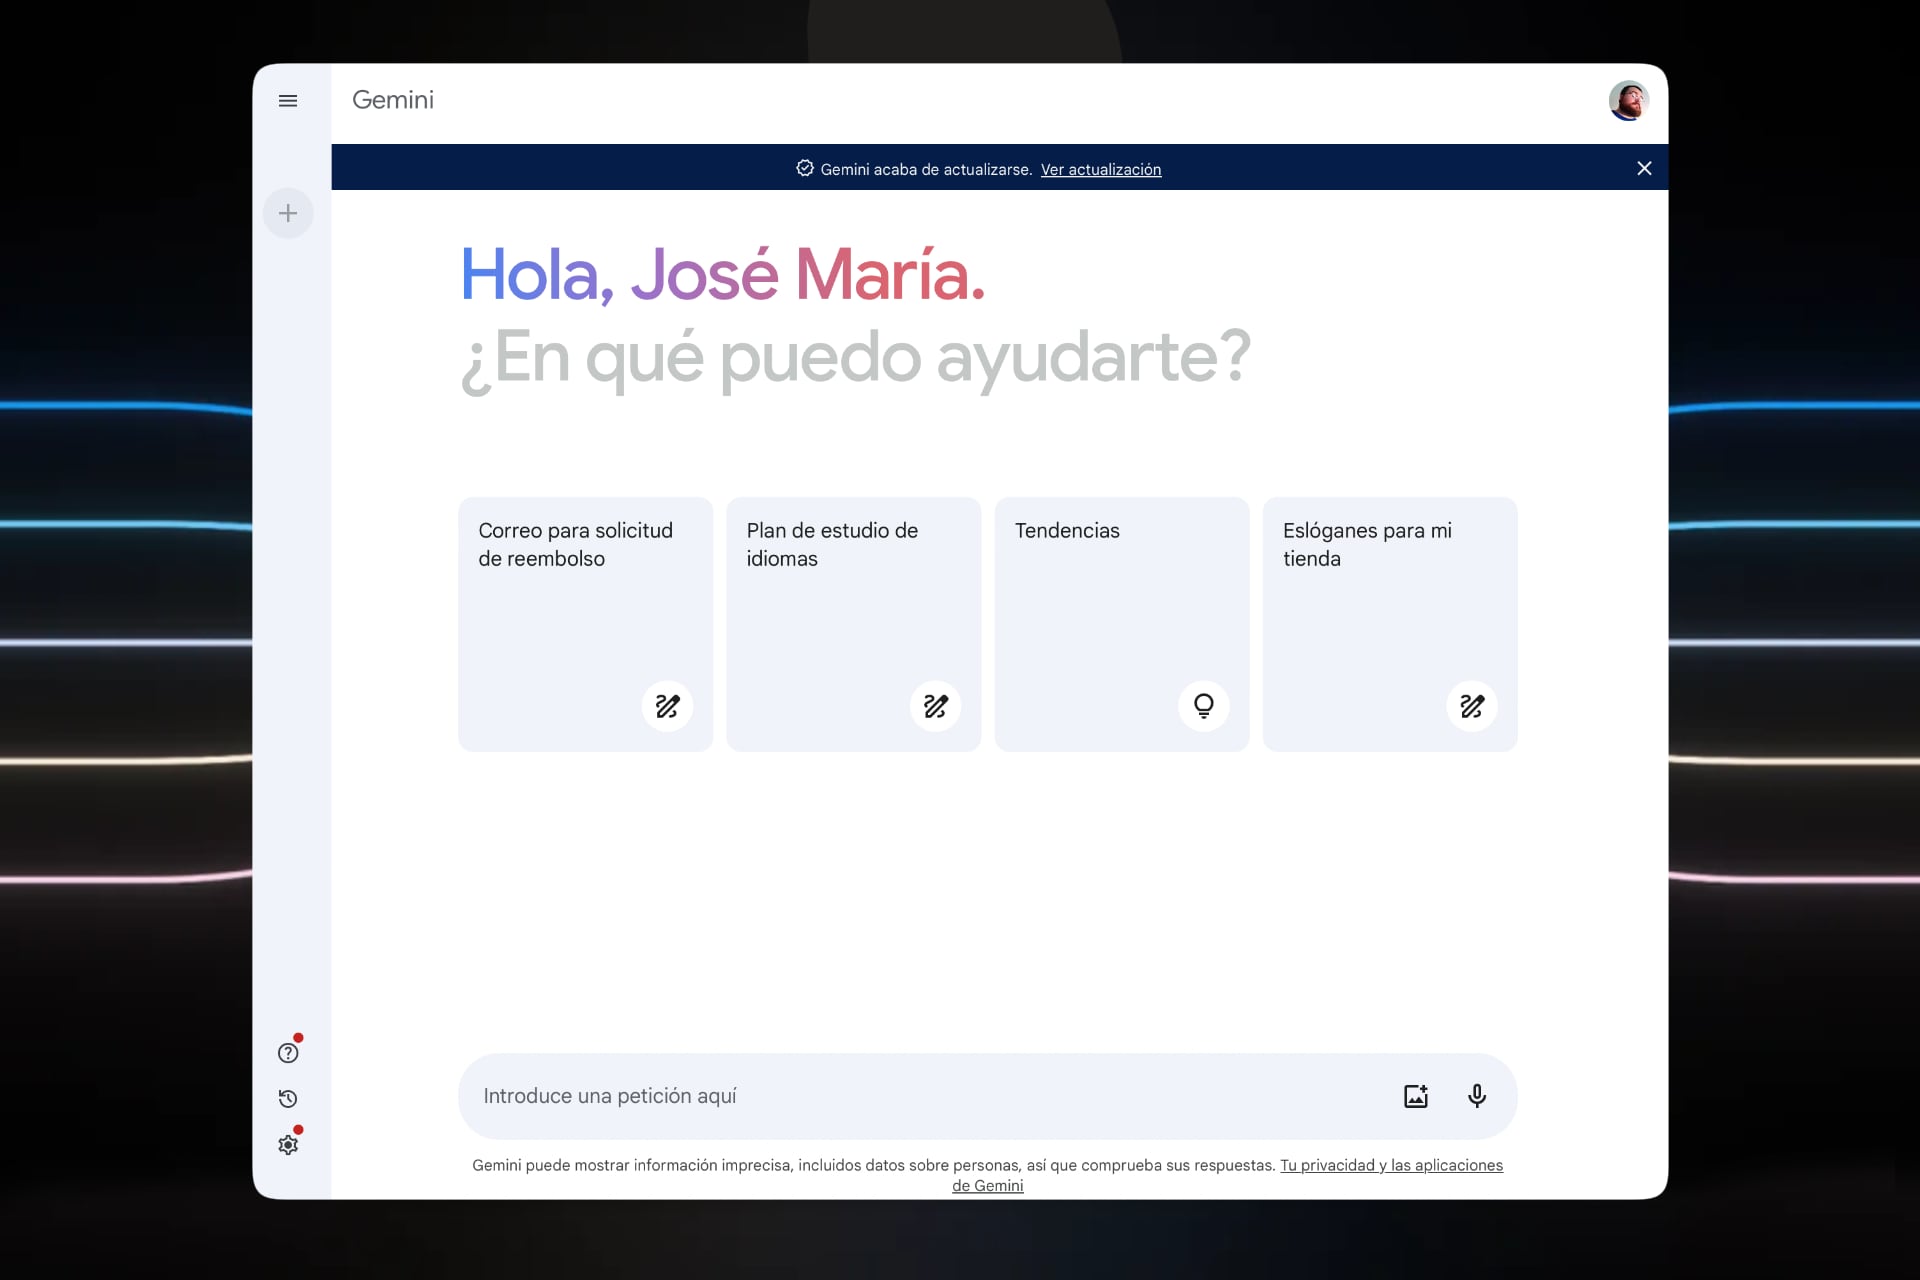Start a new chat with plus button
The height and width of the screenshot is (1280, 1920).
(x=288, y=213)
